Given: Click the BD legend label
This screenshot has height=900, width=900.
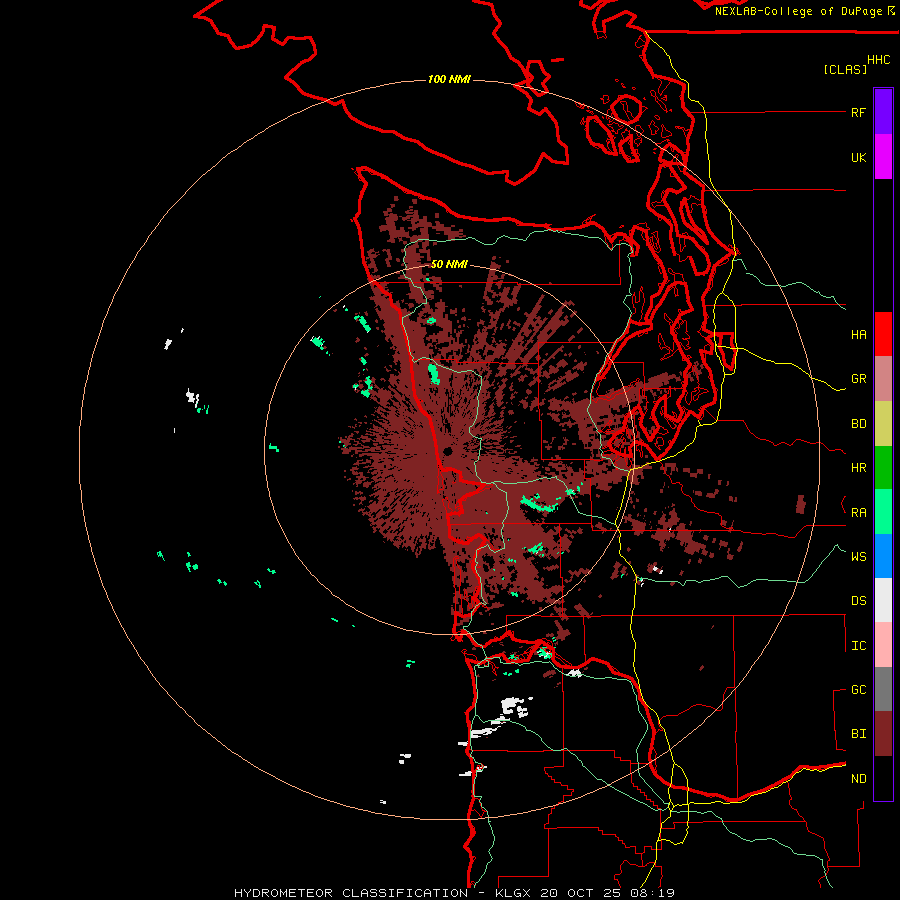Looking at the screenshot, I should [x=859, y=424].
